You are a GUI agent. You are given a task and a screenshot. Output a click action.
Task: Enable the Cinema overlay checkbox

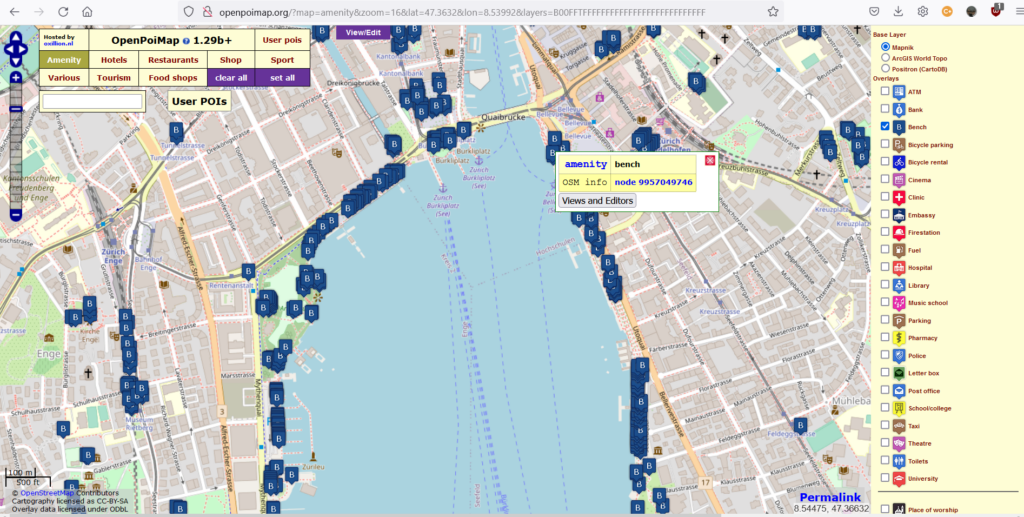pos(885,180)
